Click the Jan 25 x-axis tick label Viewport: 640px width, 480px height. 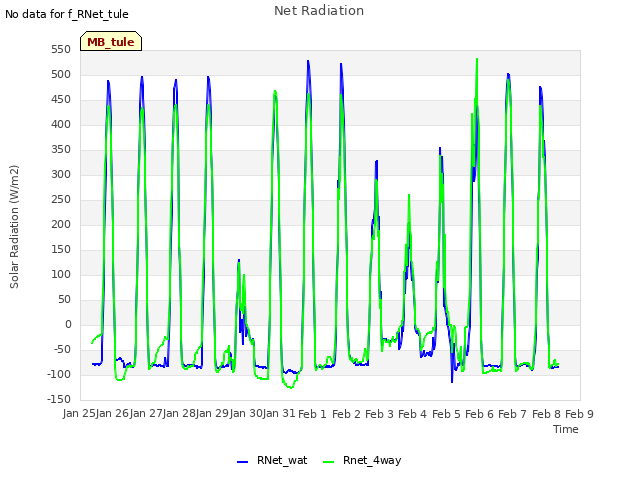tap(79, 413)
